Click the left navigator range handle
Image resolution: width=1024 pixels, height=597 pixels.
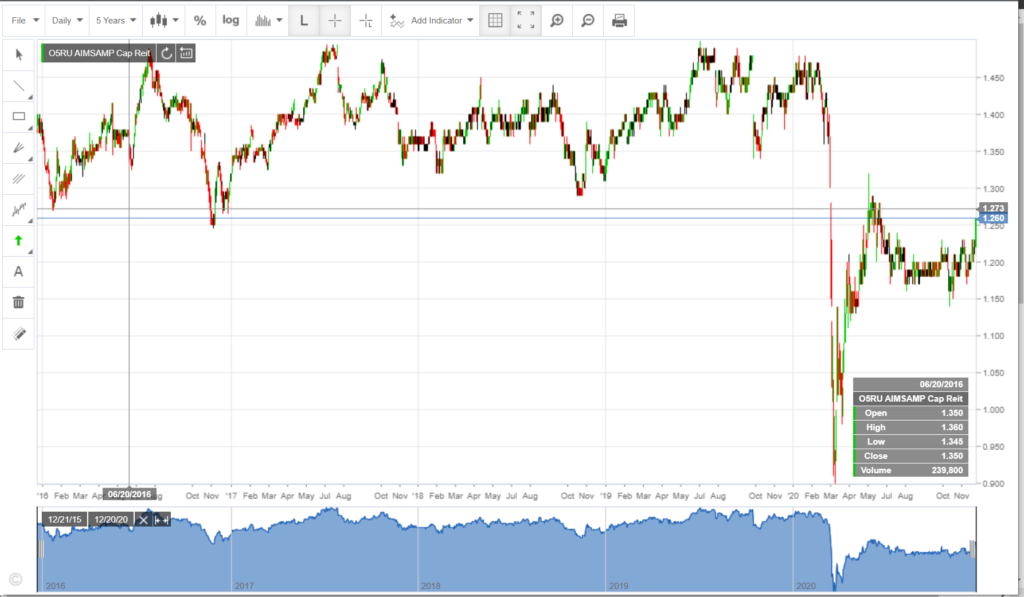pyautogui.click(x=41, y=549)
